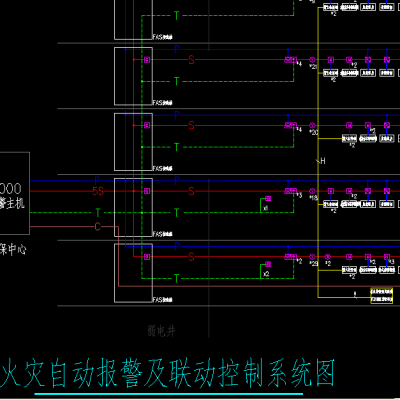
Task: Select the 弱电井 shaft label
Action: coord(161,331)
